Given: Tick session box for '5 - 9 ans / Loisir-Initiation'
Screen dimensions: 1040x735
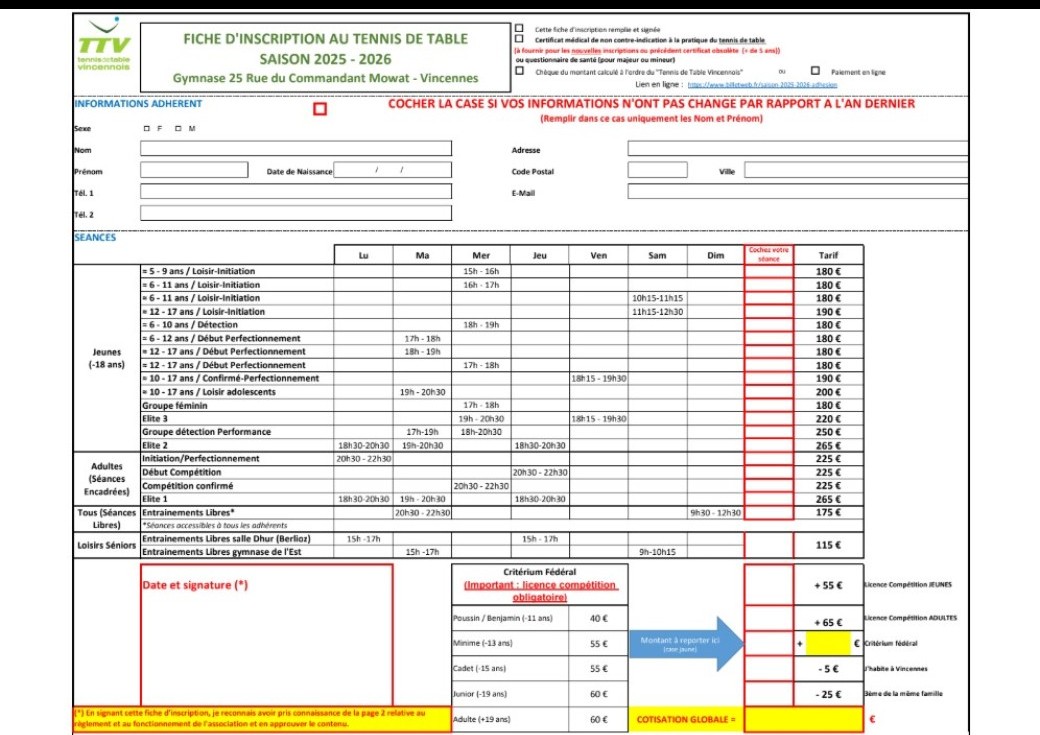Looking at the screenshot, I should [768, 271].
